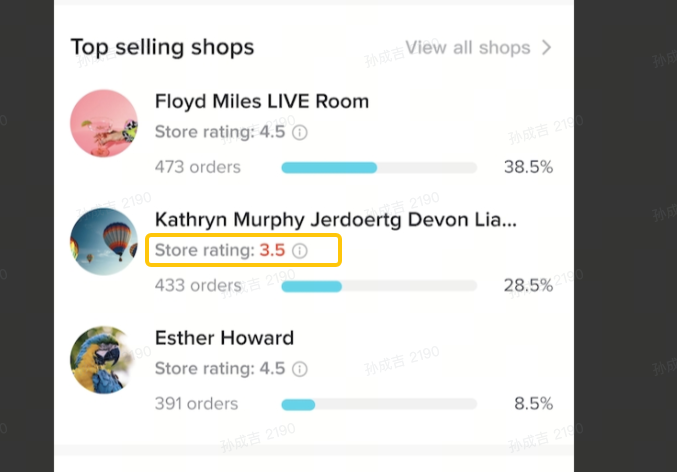677x472 pixels.
Task: Select the Floyd Miles LIVE Room shop name
Action: (x=262, y=101)
